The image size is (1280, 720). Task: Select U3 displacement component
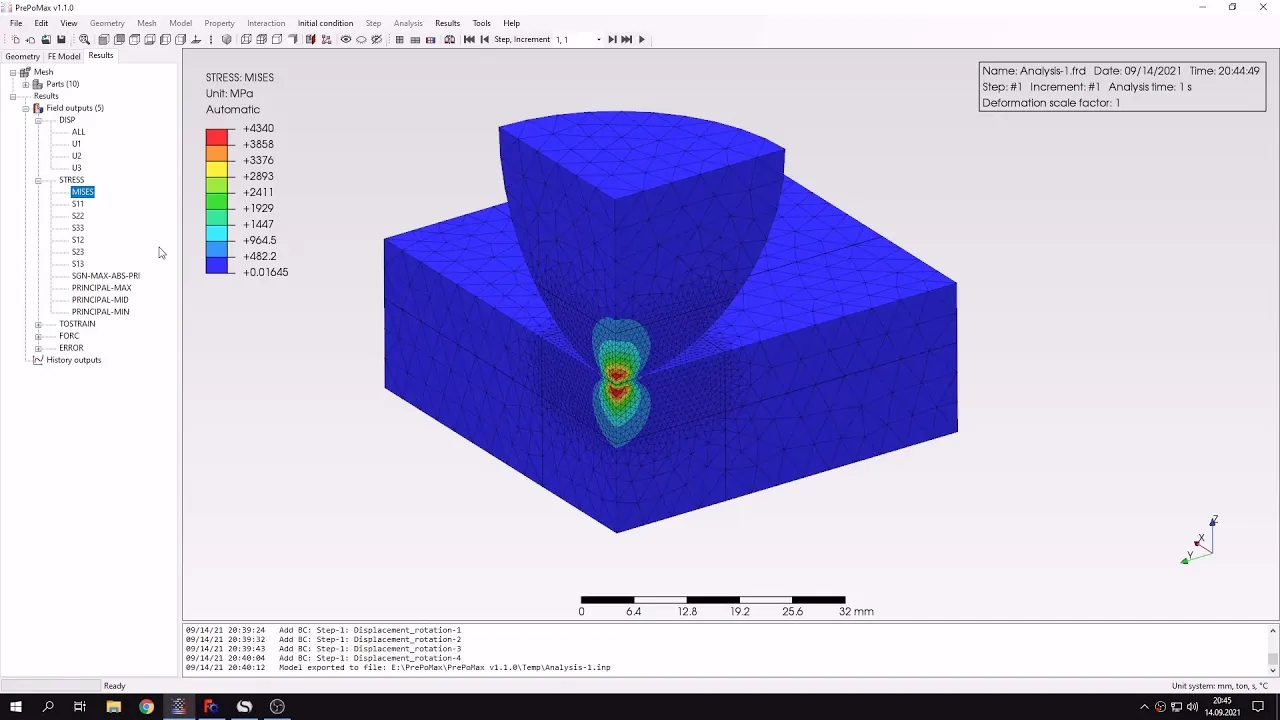76,168
